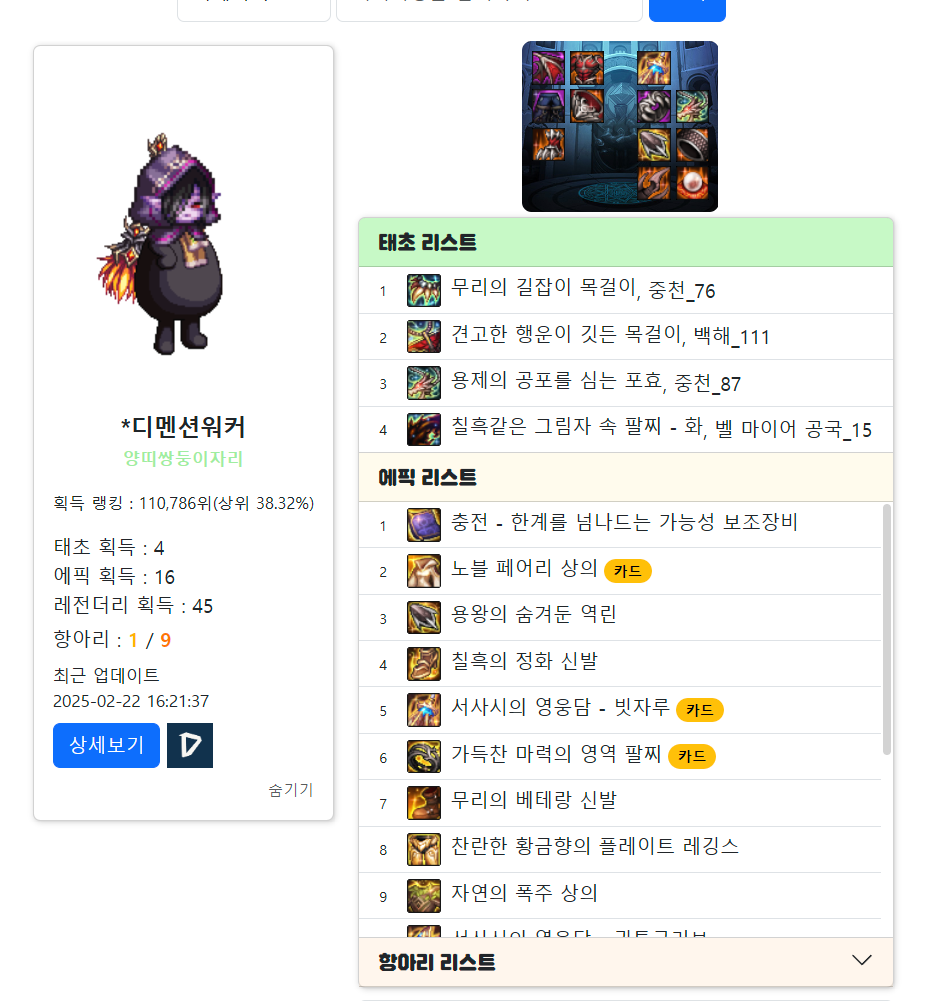Collapse the 에픽 리스트 header
Viewport: 945px width, 1001px height.
coord(626,478)
